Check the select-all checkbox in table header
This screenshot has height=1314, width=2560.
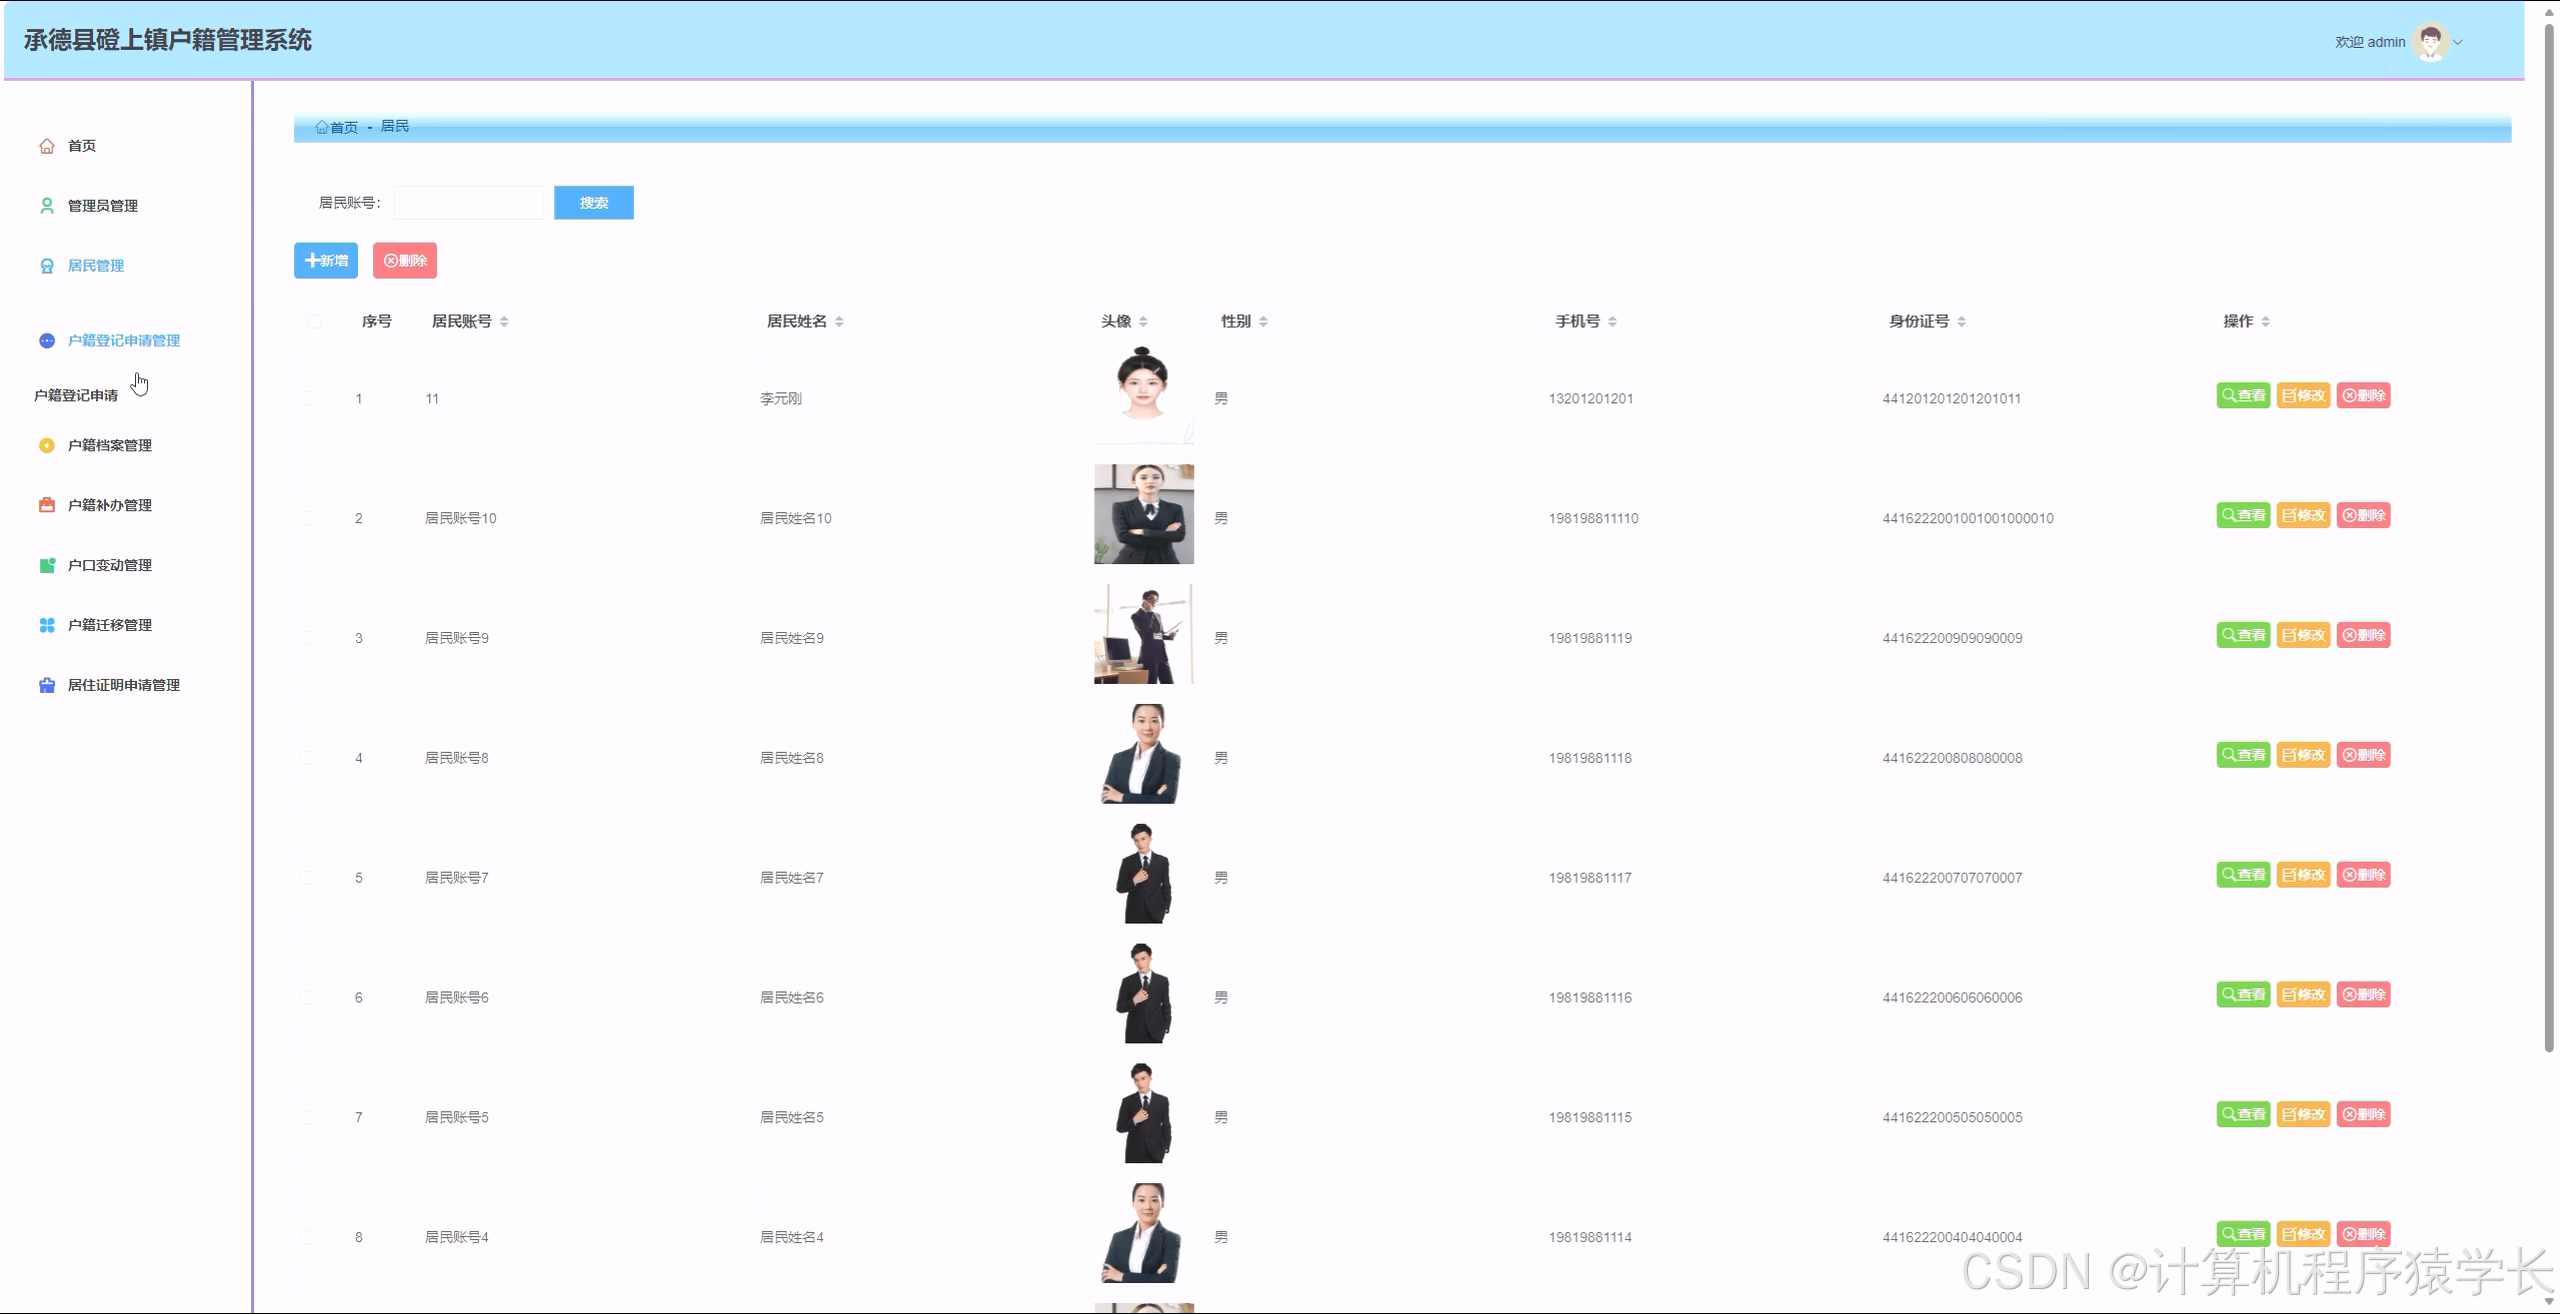coord(314,321)
